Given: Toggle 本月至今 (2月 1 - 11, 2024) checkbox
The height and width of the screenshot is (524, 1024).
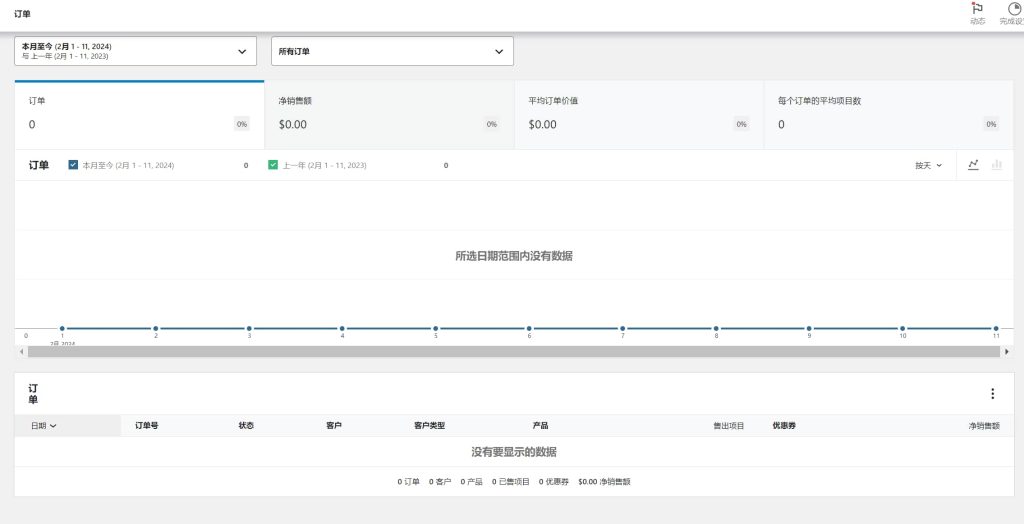Looking at the screenshot, I should (x=73, y=165).
